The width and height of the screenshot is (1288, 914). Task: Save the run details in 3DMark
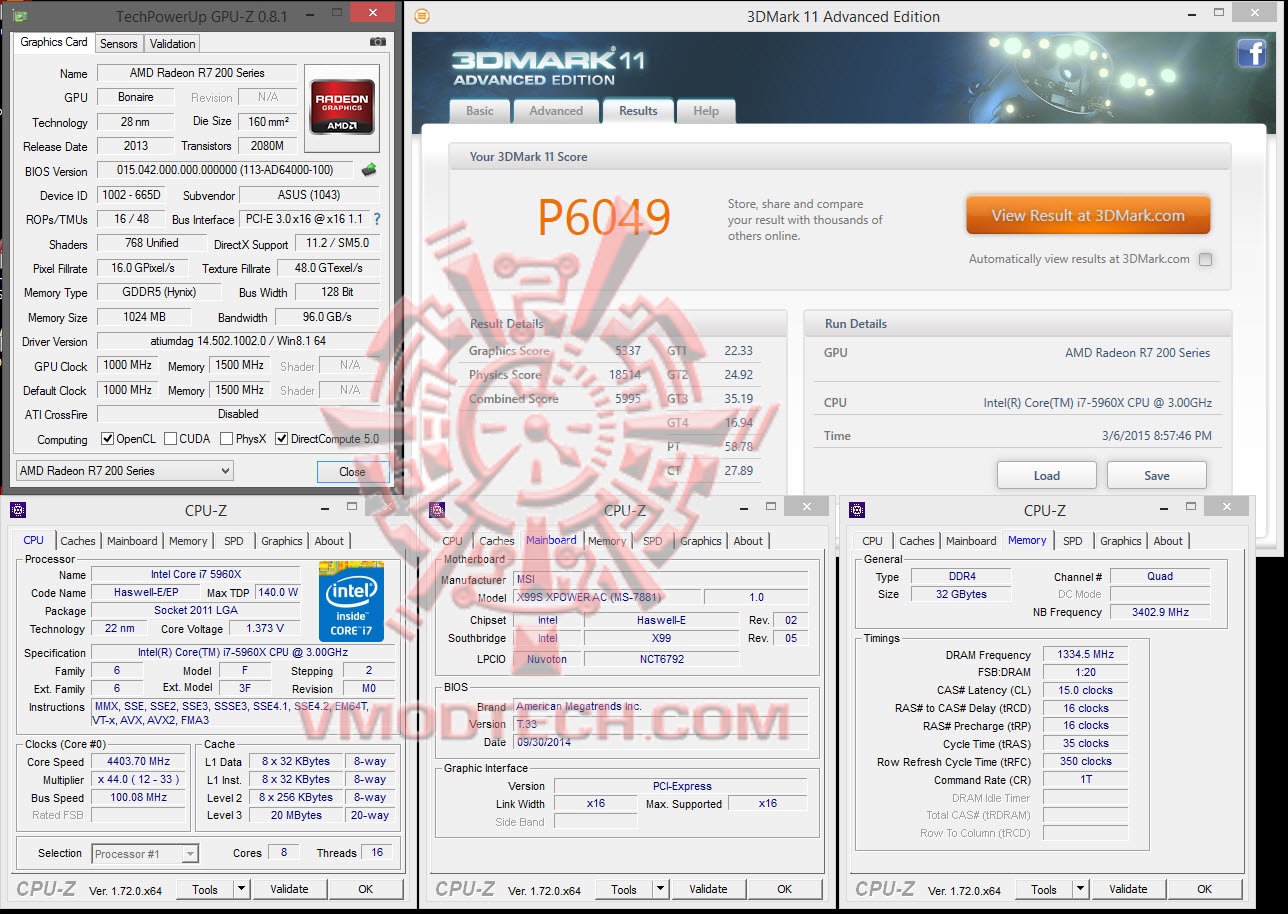tap(1156, 475)
